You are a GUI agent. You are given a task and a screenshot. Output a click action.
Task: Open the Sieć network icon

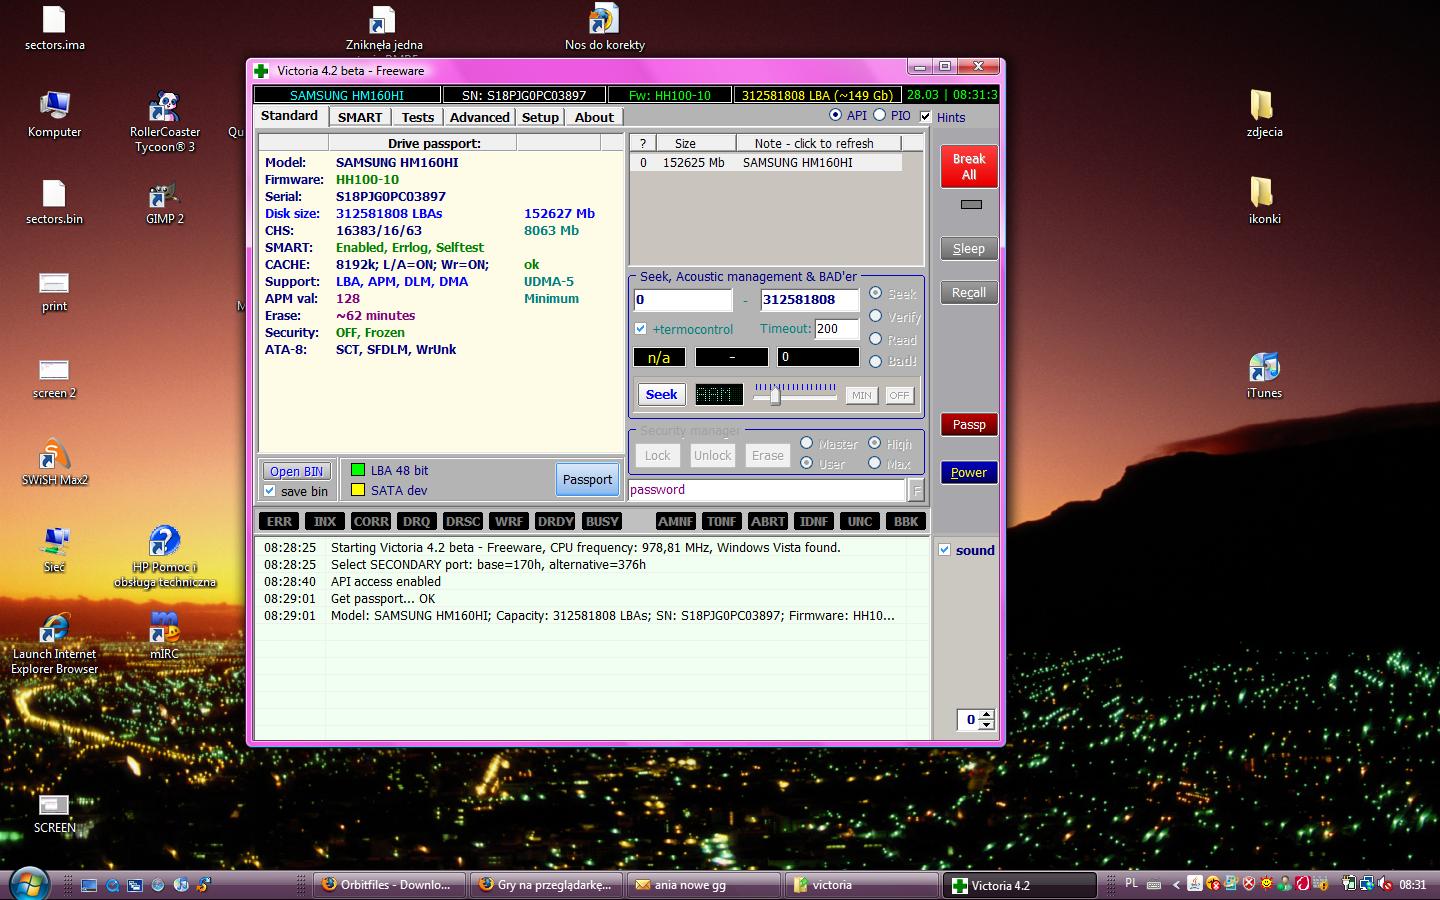coord(54,549)
